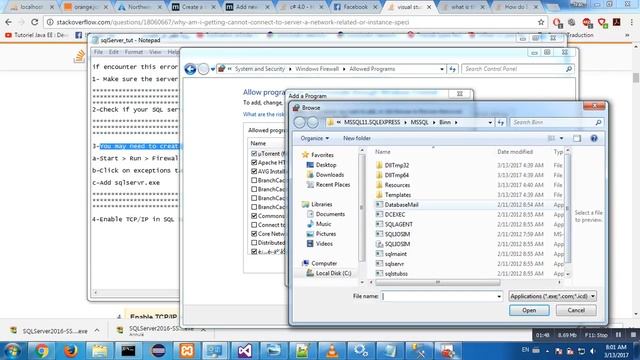This screenshot has width=640, height=360.
Task: Toggle the Connect to checkbox
Action: (x=254, y=225)
